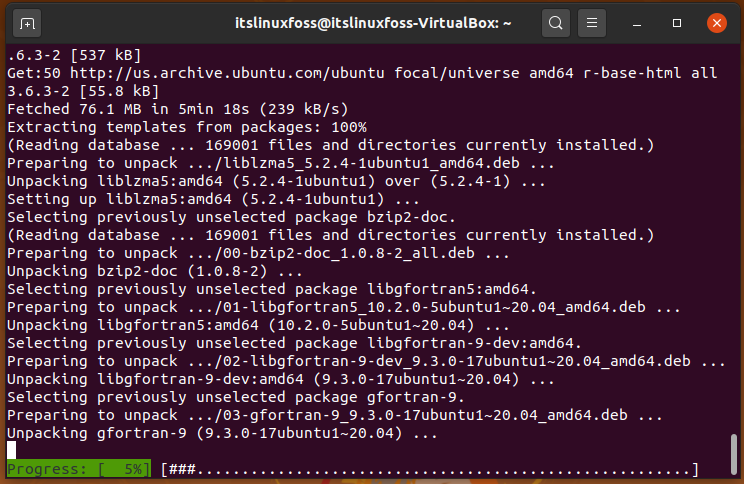
Task: Click 'Selecting previously unselected package libgfortran5:amd64.' line
Action: (271, 289)
